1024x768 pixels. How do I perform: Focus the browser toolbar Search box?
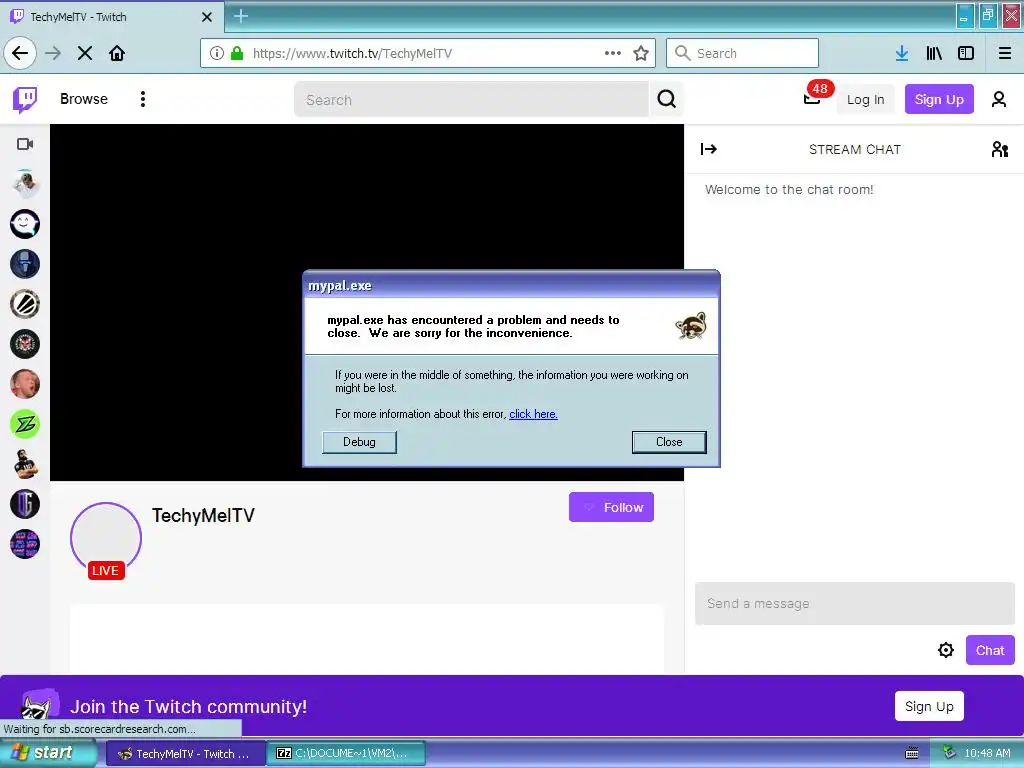tap(742, 53)
